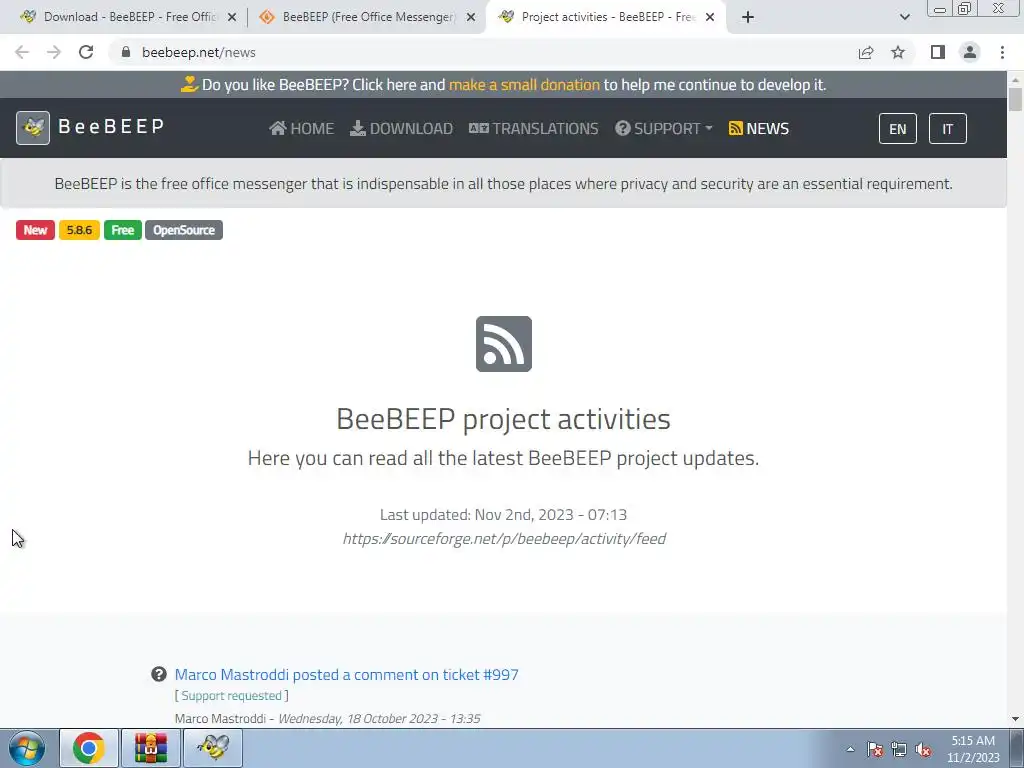
Task: Switch site language to EN
Action: point(898,129)
